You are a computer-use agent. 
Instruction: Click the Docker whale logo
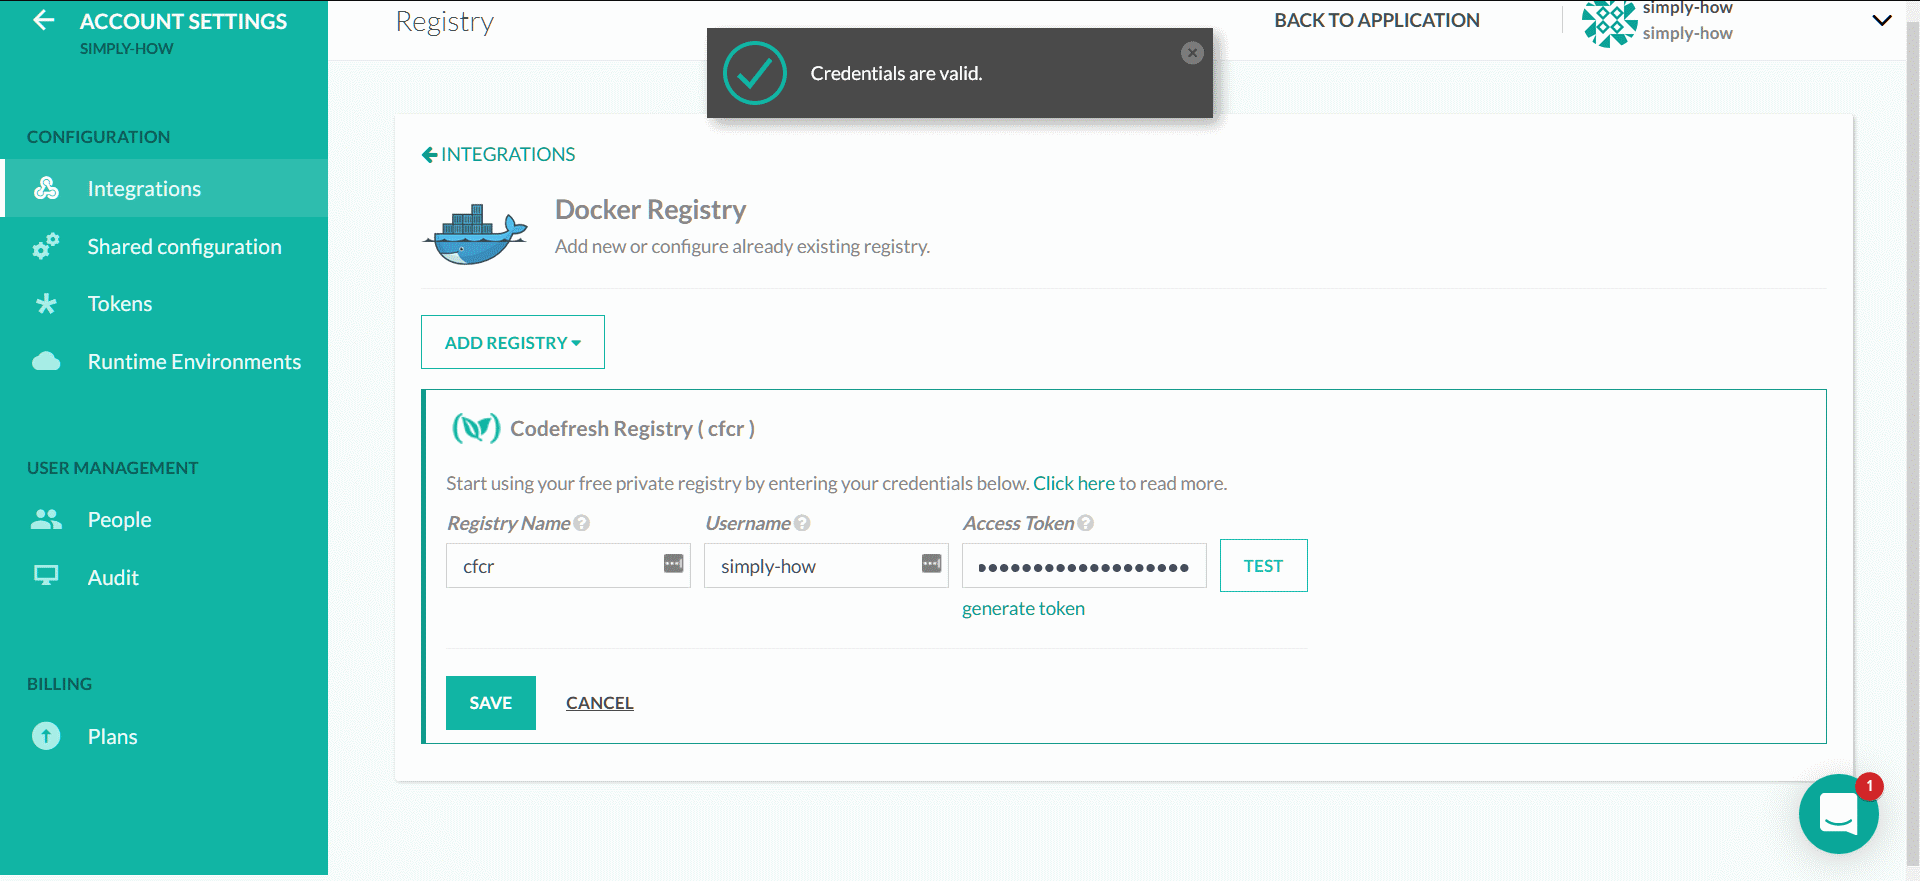pyautogui.click(x=475, y=234)
